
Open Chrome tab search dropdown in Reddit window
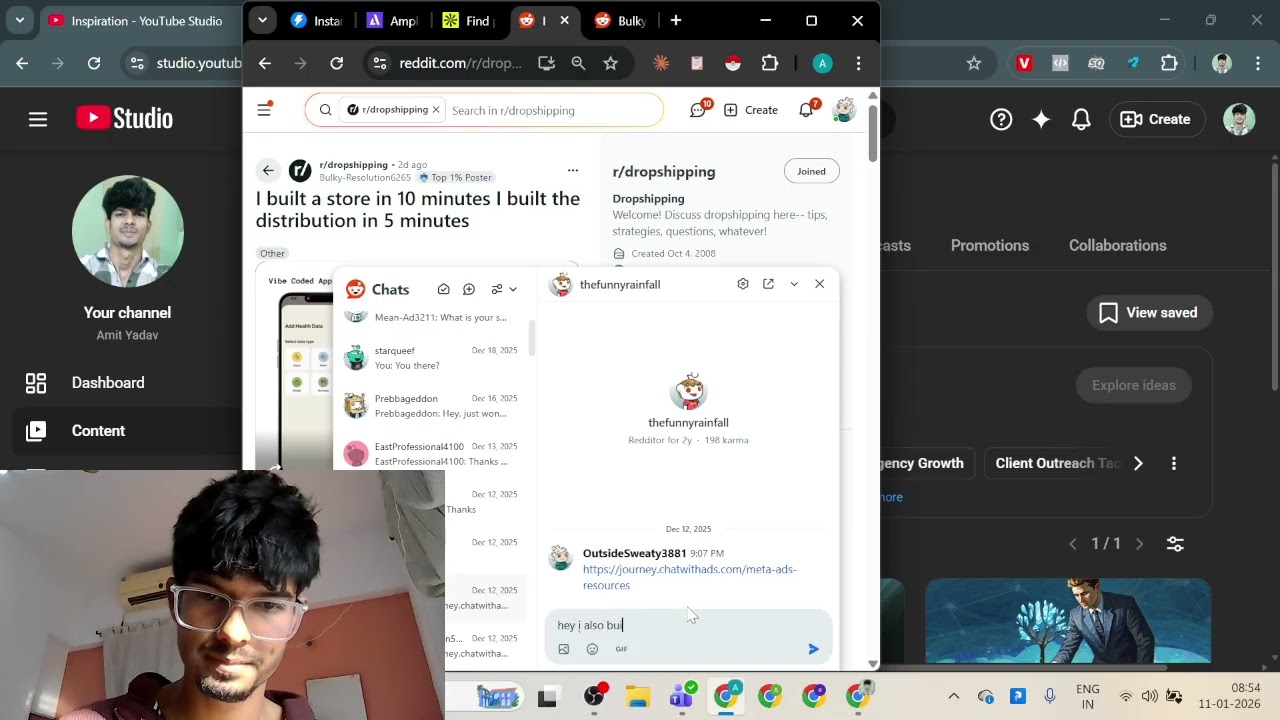pyautogui.click(x=262, y=20)
